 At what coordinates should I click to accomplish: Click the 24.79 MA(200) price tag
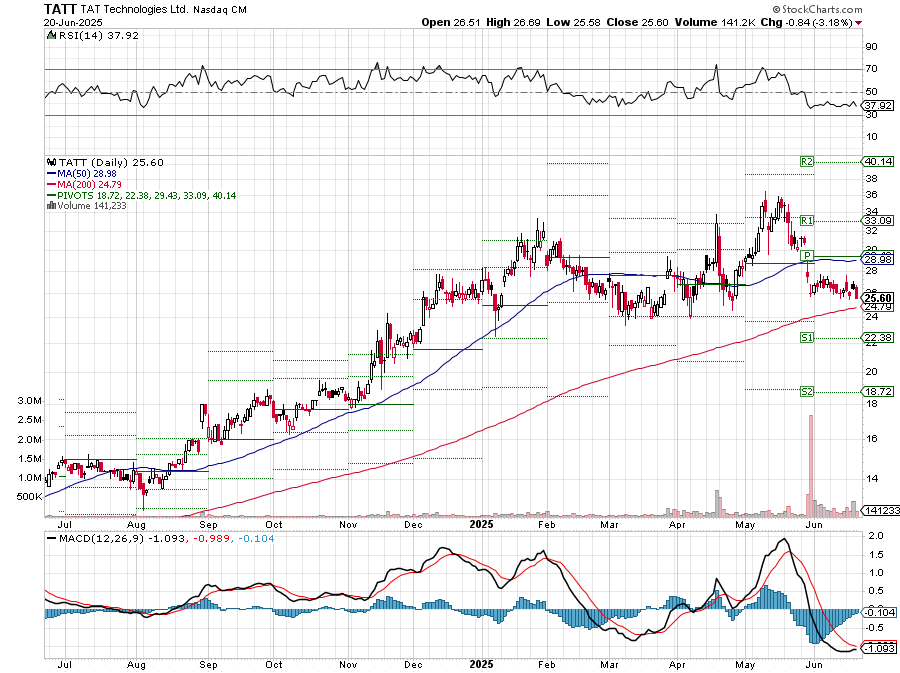(x=879, y=307)
